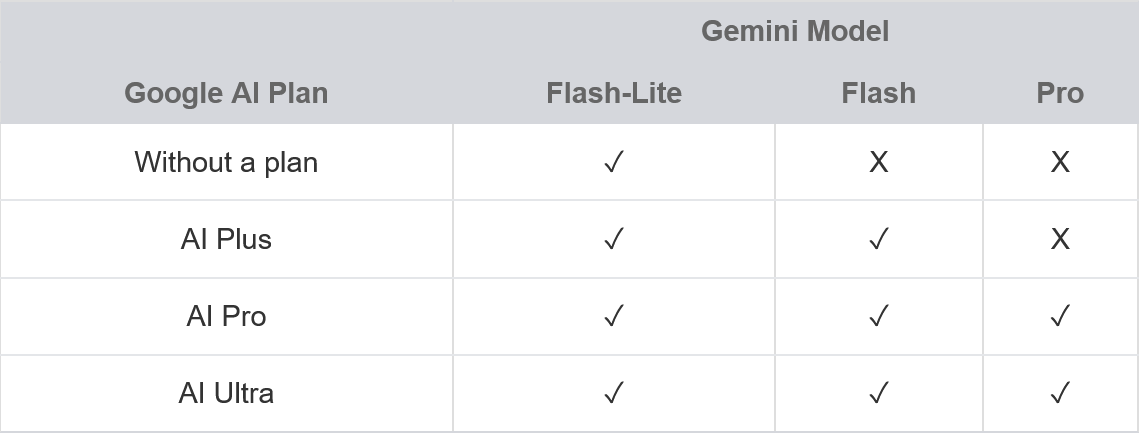
Task: Click the Flash checkmark in AI Ultra row
Action: [x=878, y=393]
